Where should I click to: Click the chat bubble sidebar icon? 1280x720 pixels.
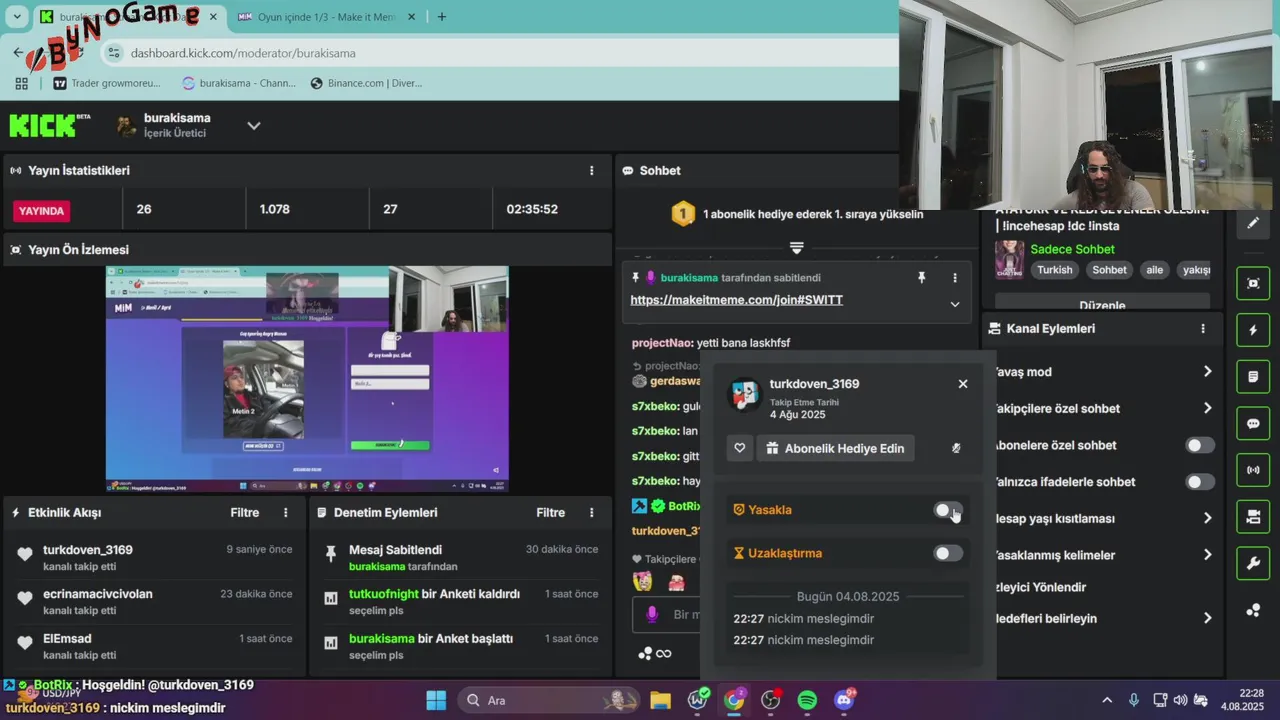coord(1253,424)
